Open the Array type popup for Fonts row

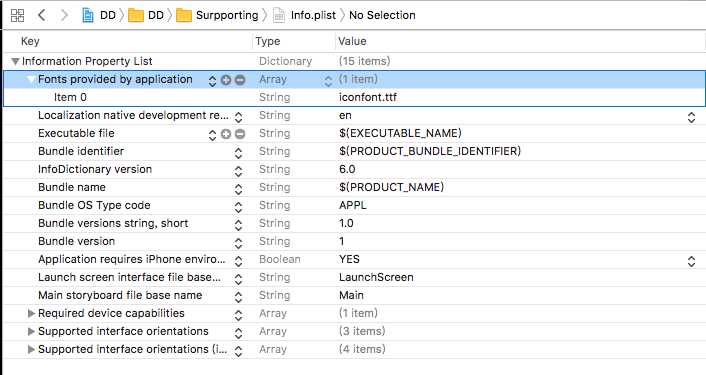coord(328,81)
